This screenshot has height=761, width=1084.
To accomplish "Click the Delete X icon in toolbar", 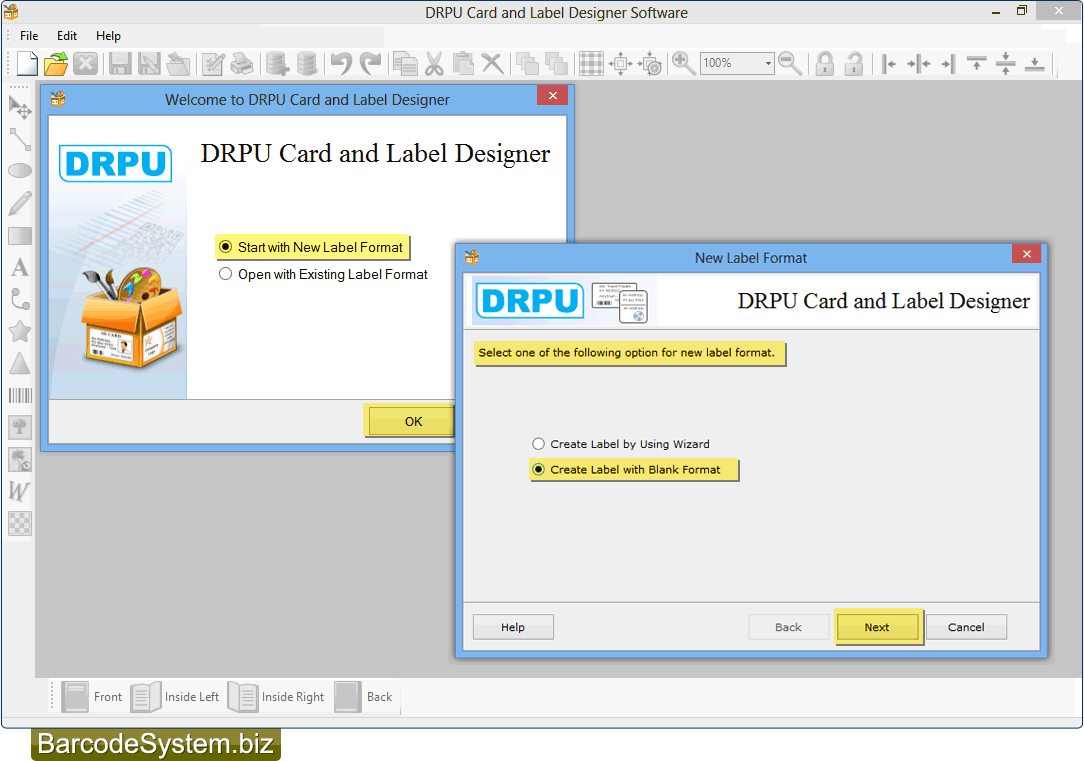I will click(492, 64).
